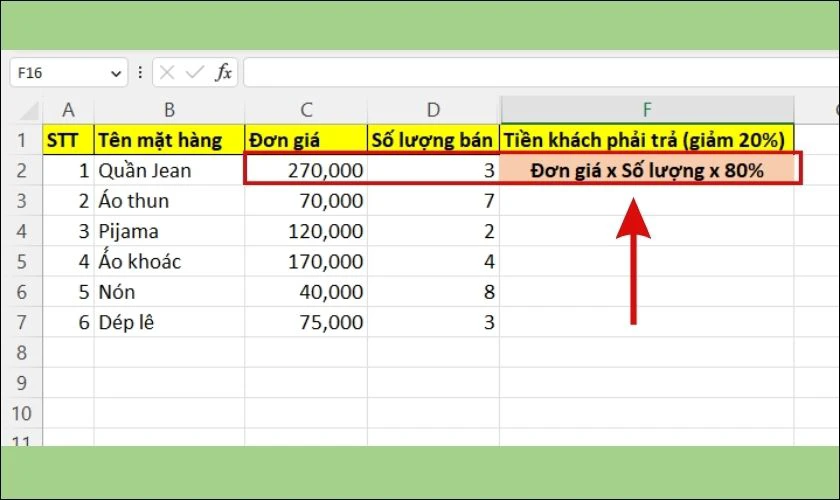The image size is (840, 500).
Task: Click the price cell 270,000
Action: 306,170
